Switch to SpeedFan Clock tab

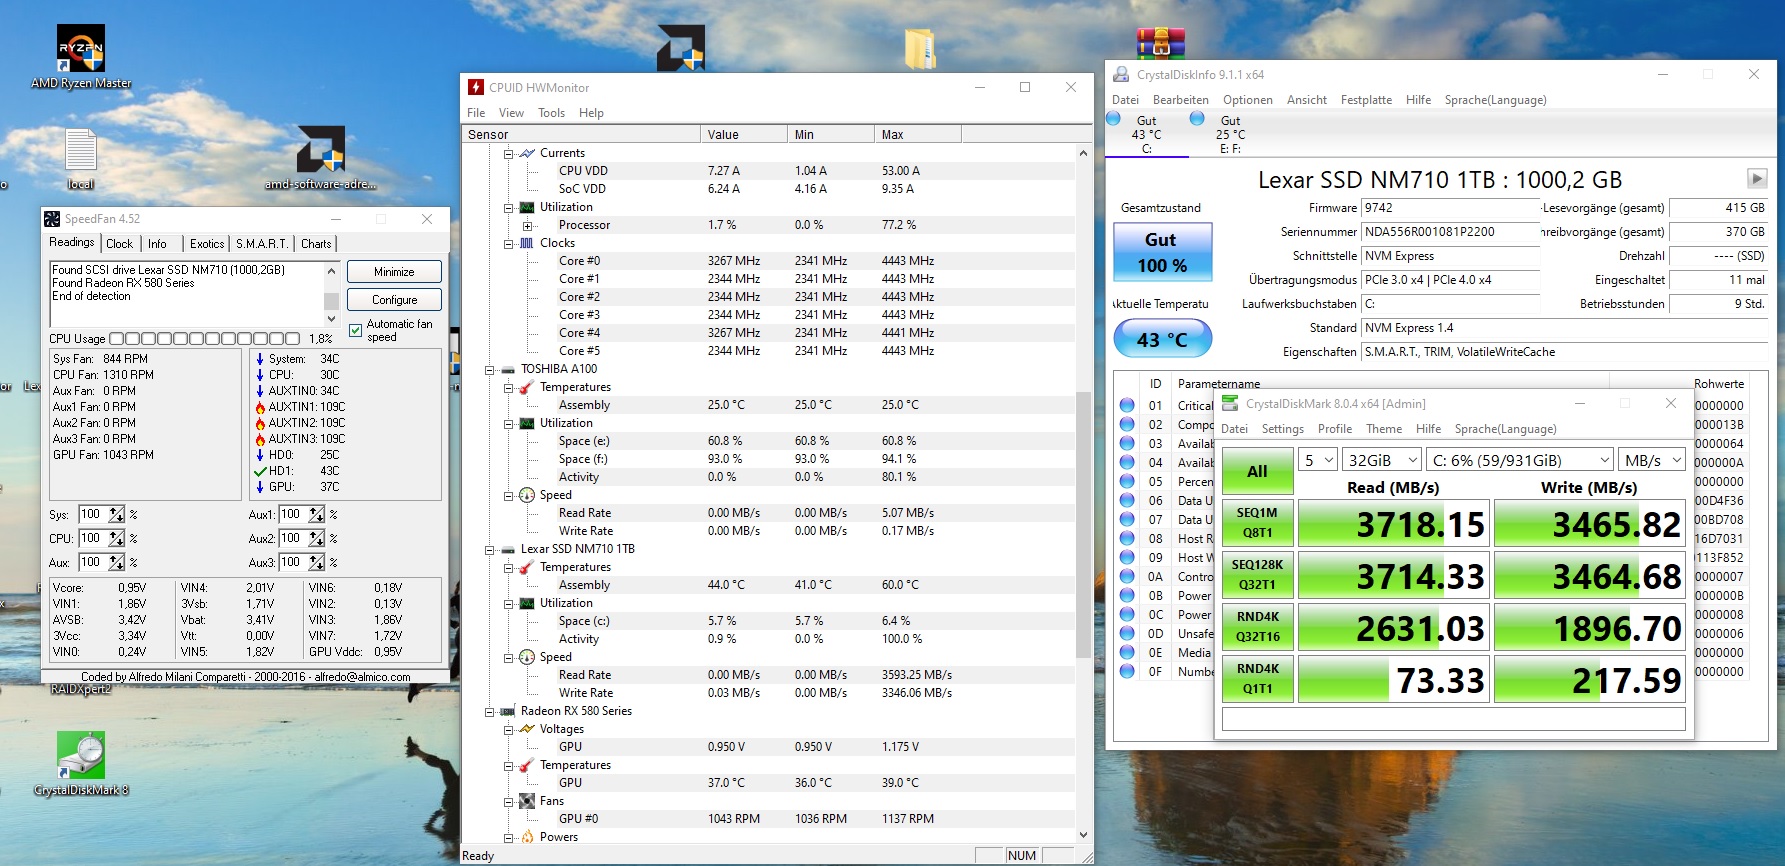[x=119, y=244]
